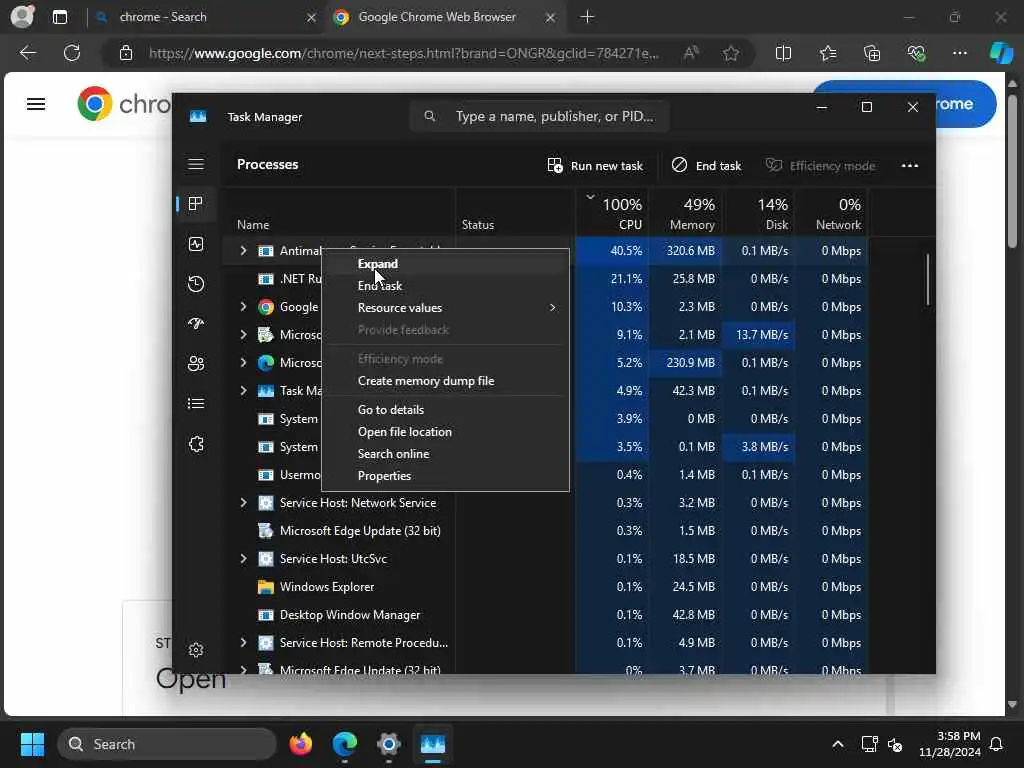The width and height of the screenshot is (1024, 768).
Task: Sort by Name column header
Action: 338,213
